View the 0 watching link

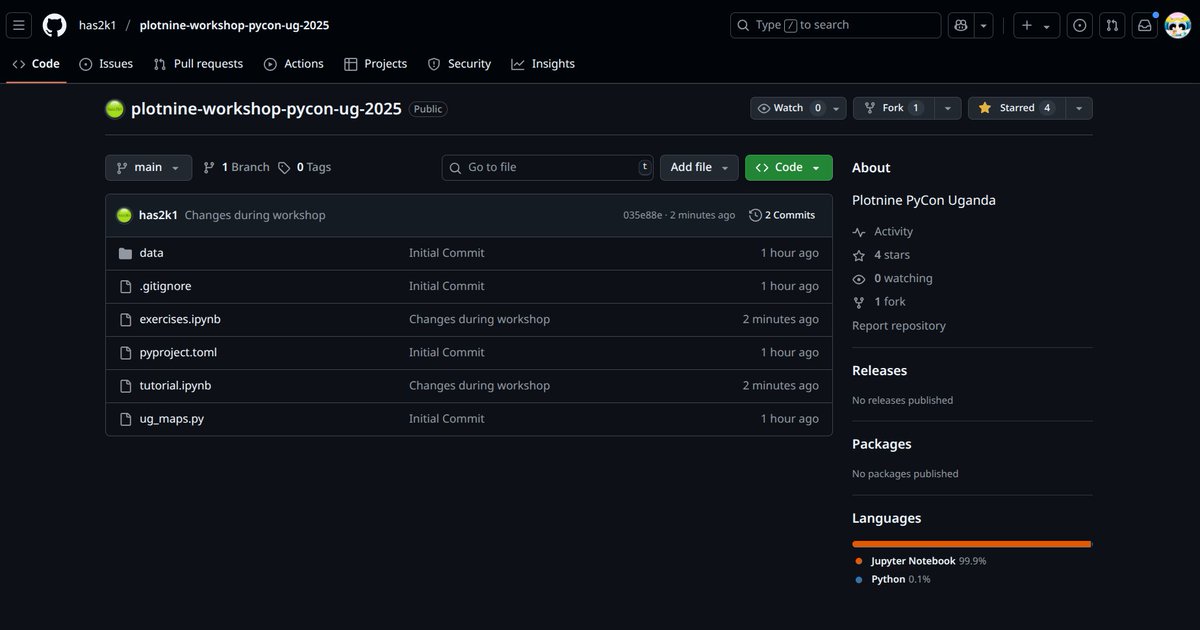click(892, 278)
